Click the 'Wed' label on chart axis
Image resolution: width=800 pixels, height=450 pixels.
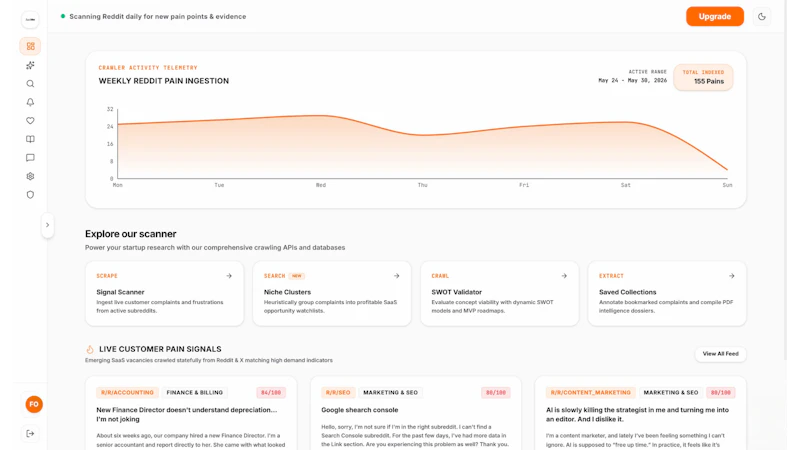320,185
